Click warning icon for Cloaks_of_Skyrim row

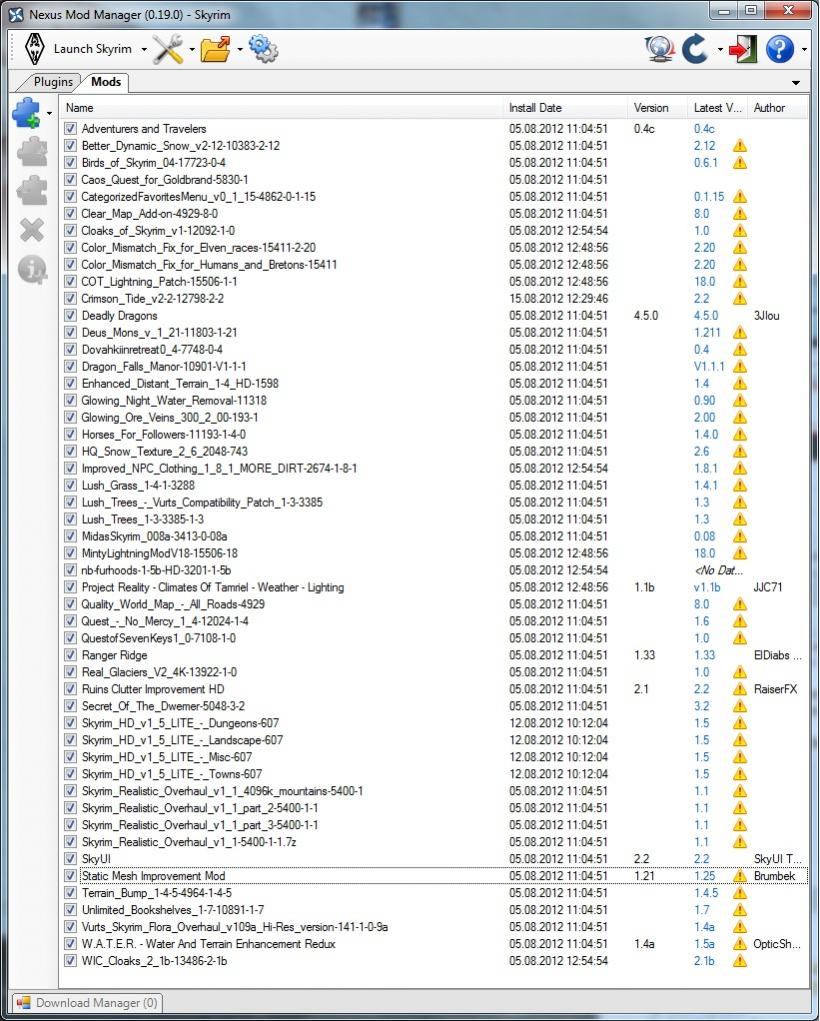739,231
